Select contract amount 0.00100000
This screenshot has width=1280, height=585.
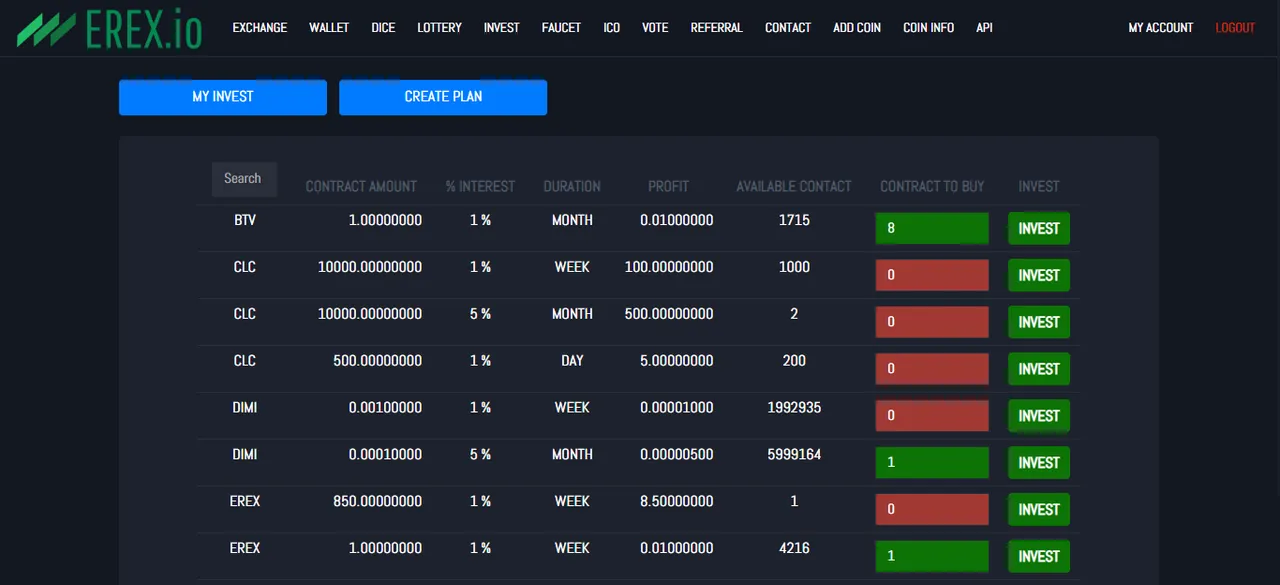tap(385, 408)
